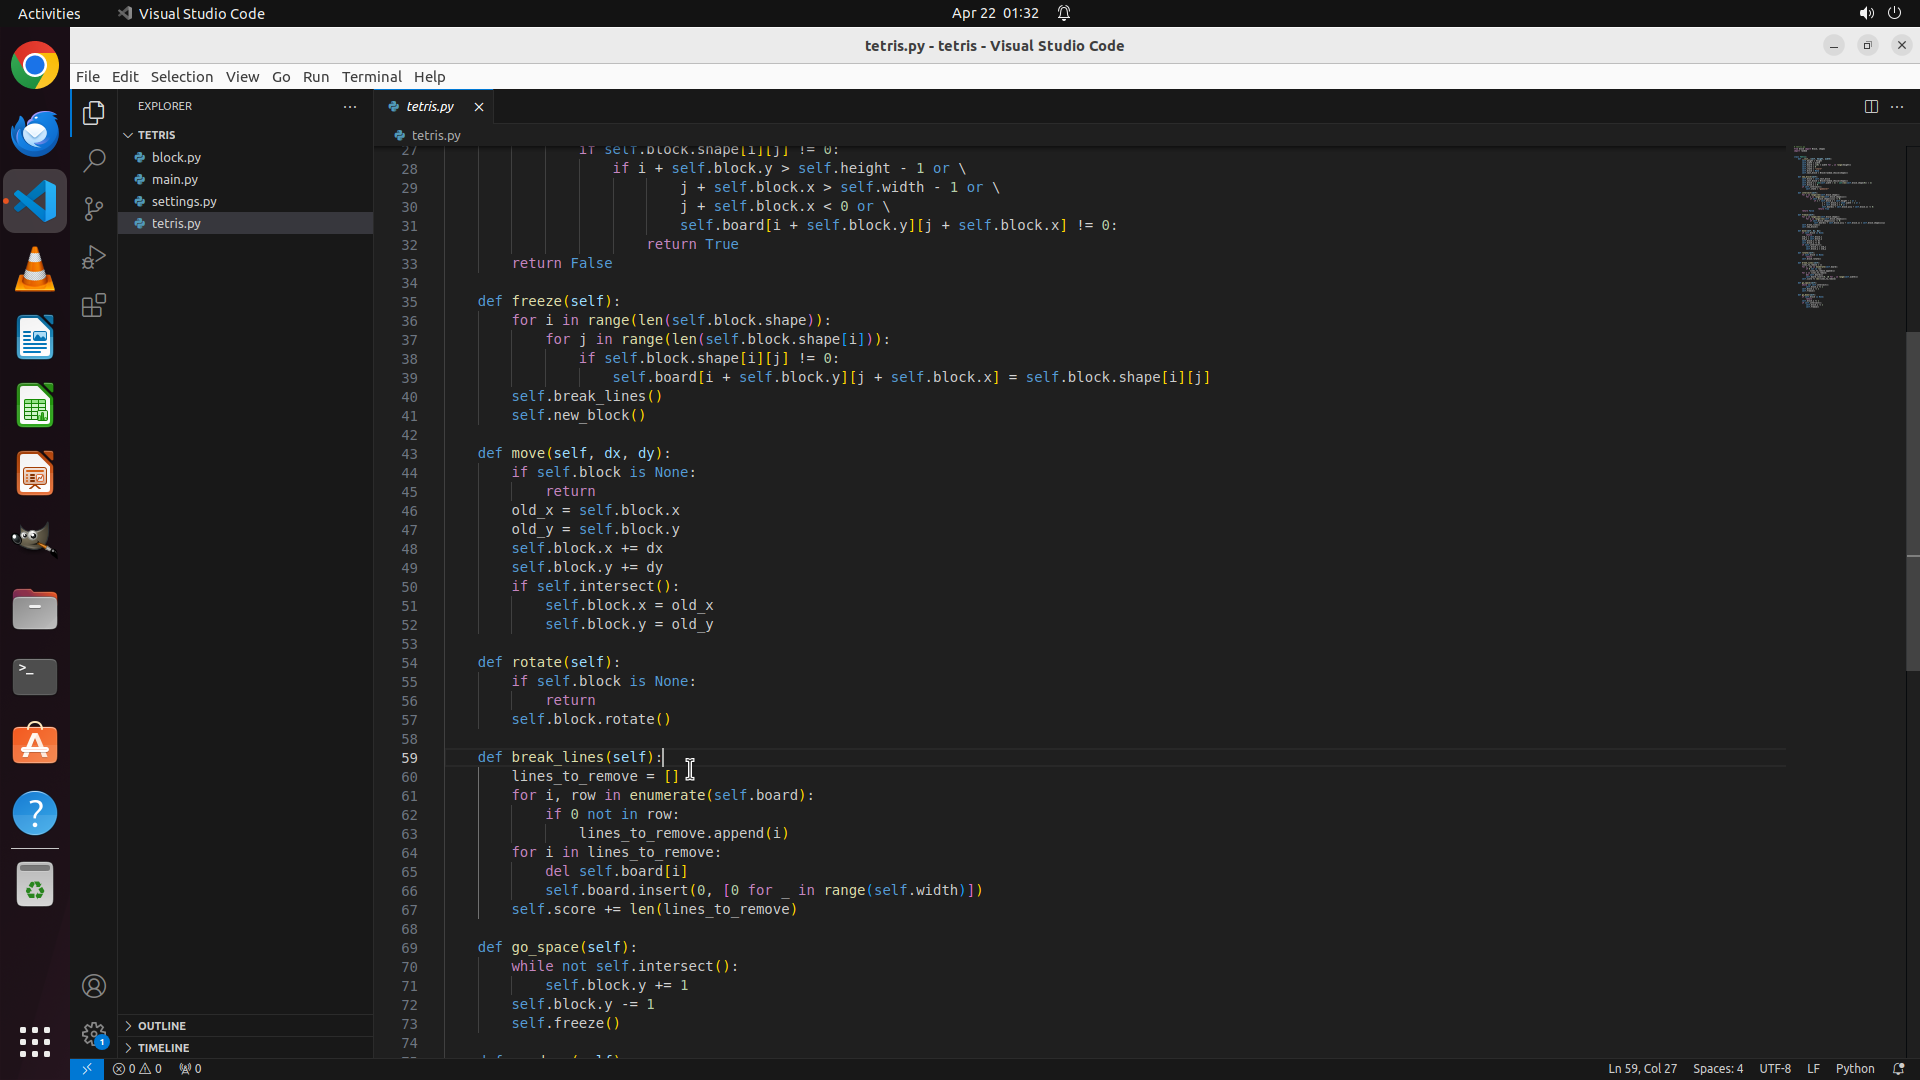The width and height of the screenshot is (1920, 1080).
Task: Collapse the TETRIS folder tree
Action: pos(156,134)
